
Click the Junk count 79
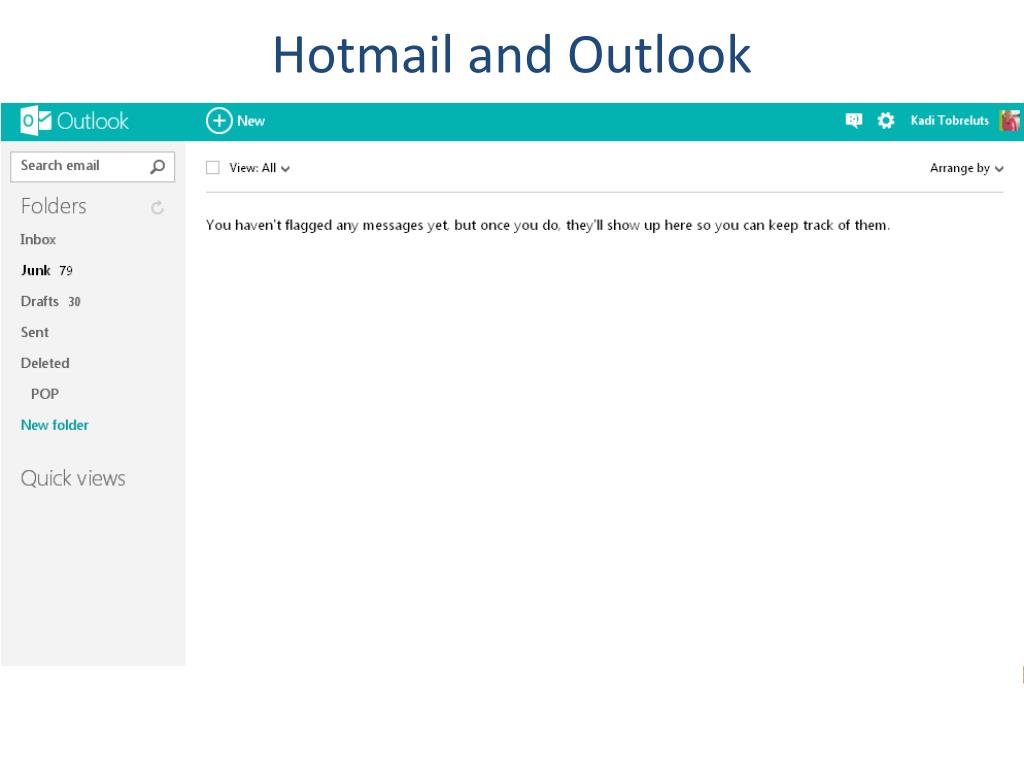click(x=66, y=271)
